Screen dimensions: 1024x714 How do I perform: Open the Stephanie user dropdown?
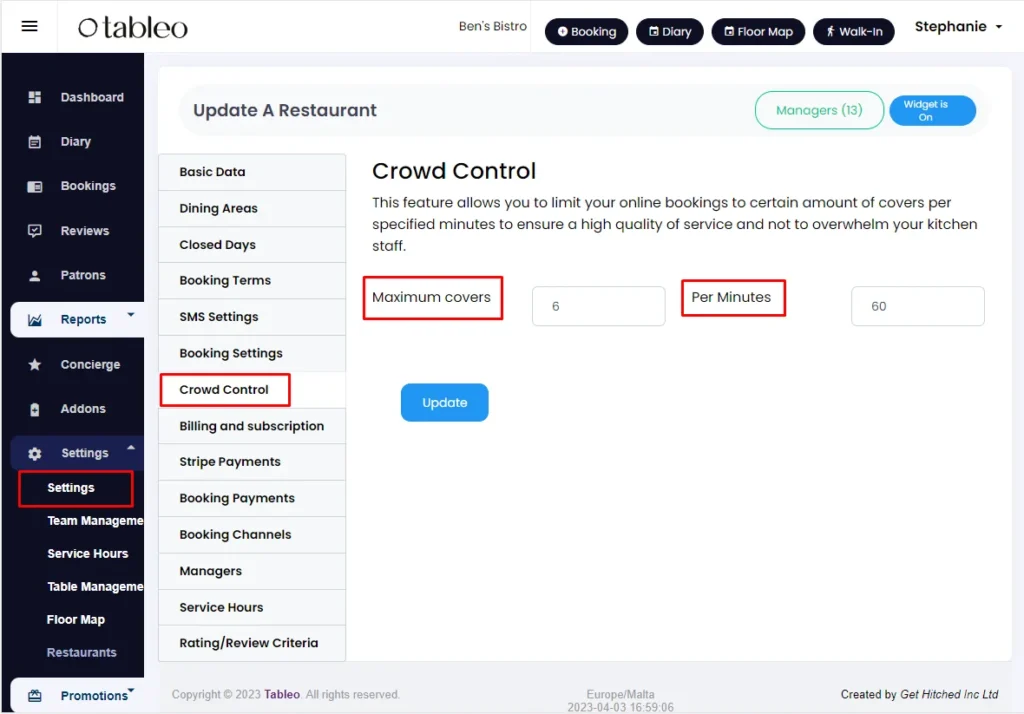(958, 27)
